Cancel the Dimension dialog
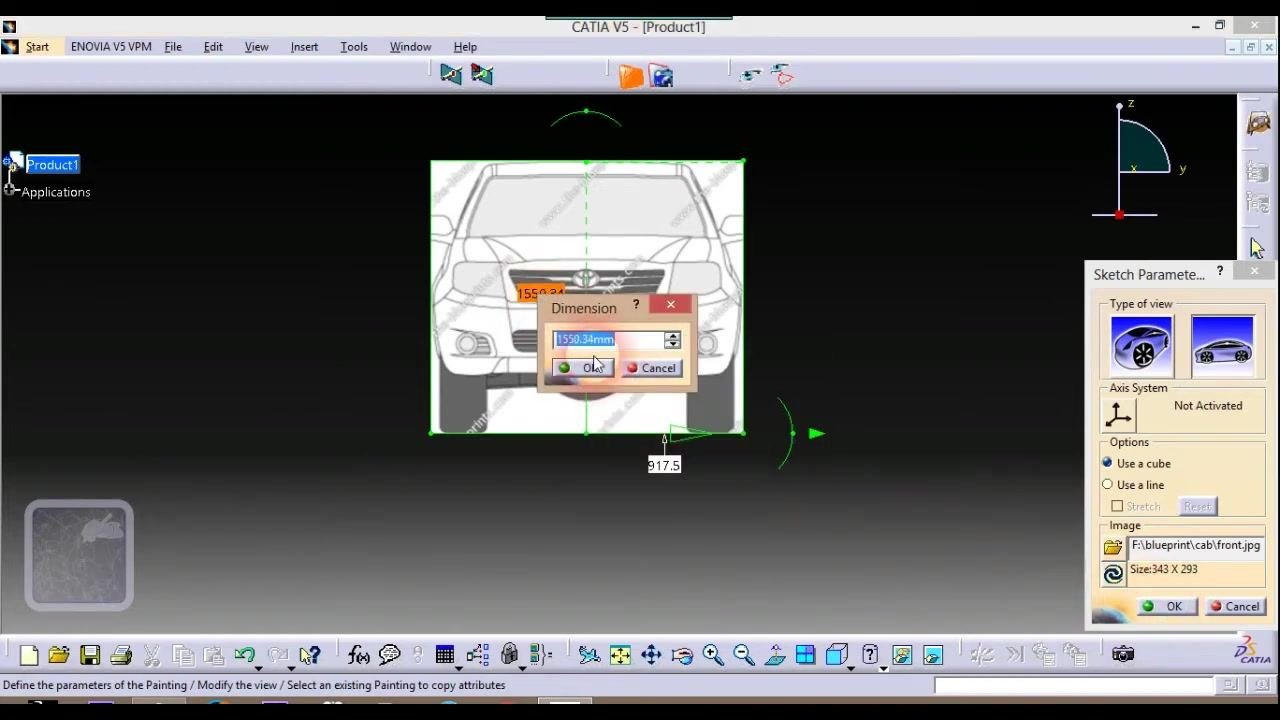Image resolution: width=1280 pixels, height=720 pixels. (x=652, y=368)
